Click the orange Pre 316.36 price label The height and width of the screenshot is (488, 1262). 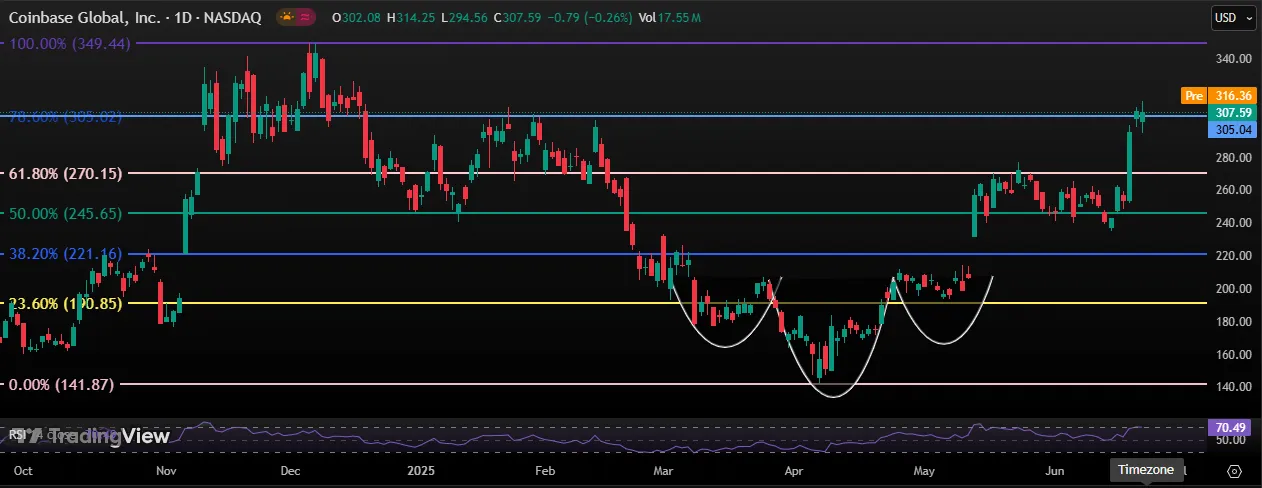[1219, 96]
